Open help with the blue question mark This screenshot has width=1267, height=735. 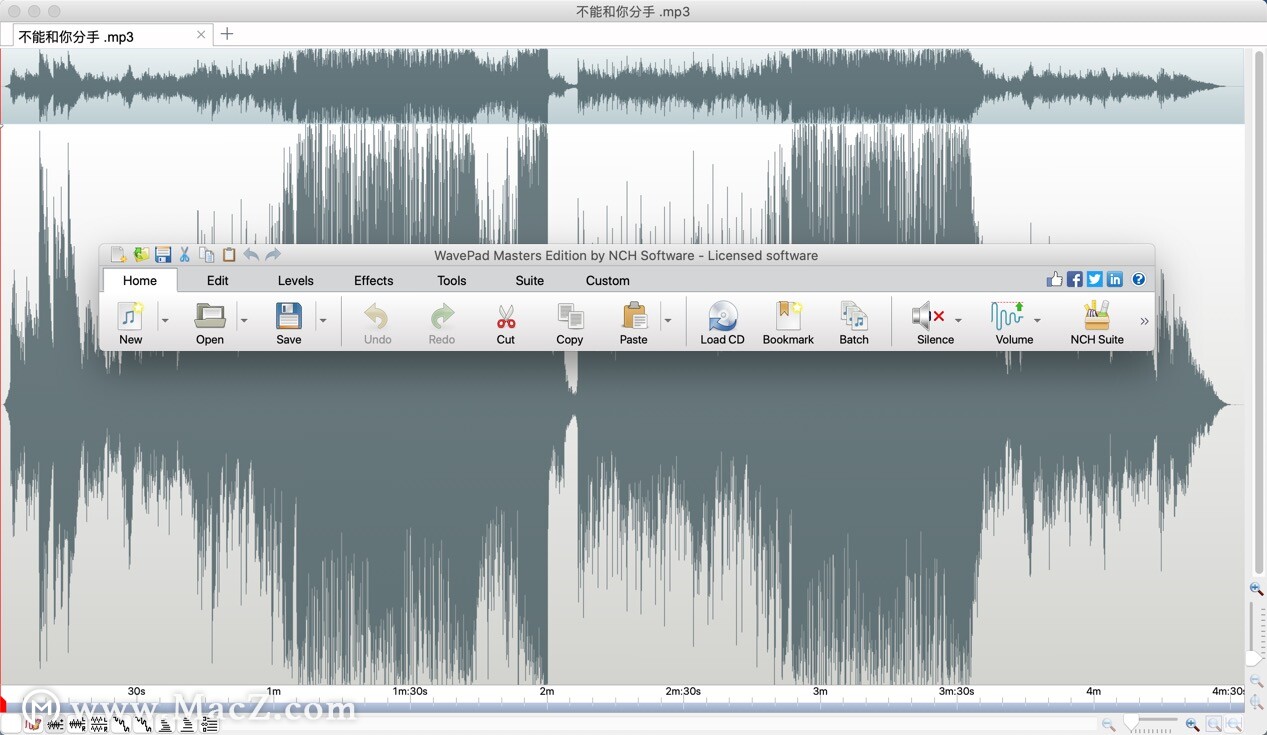click(x=1139, y=280)
